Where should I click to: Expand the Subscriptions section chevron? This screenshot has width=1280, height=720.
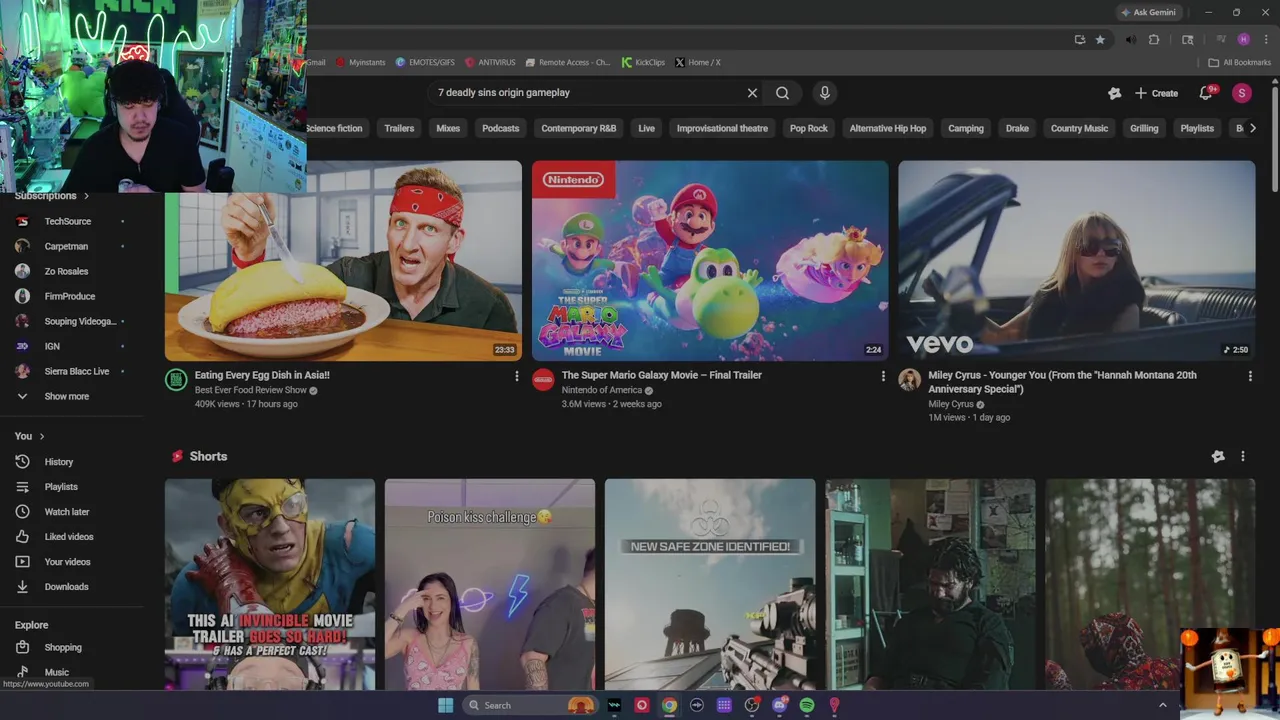[86, 196]
